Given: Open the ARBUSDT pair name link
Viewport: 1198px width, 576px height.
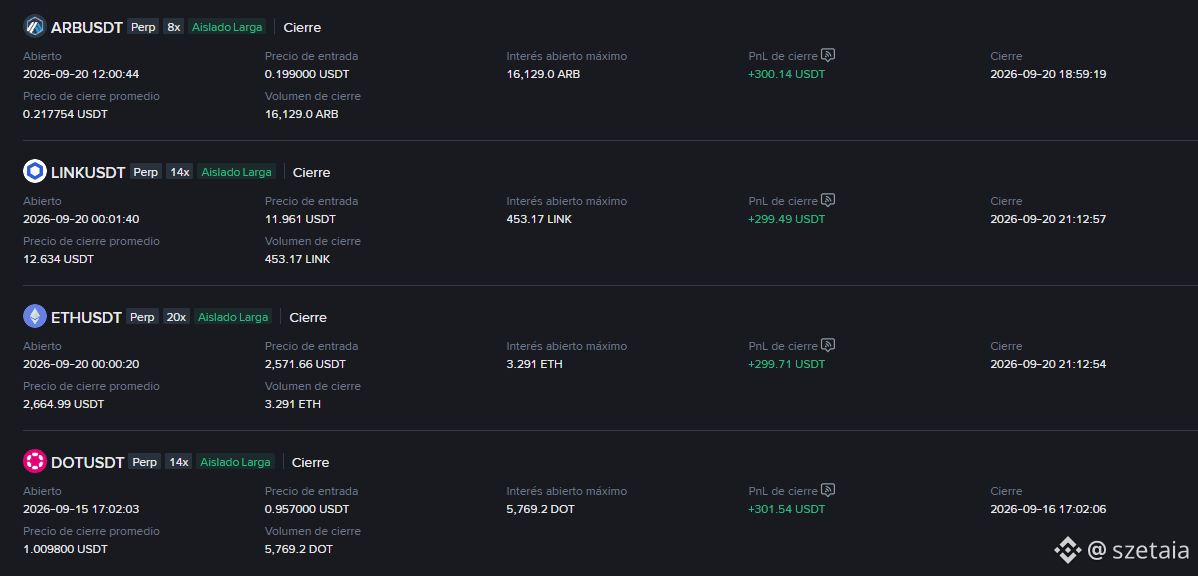Looking at the screenshot, I should click(x=86, y=28).
